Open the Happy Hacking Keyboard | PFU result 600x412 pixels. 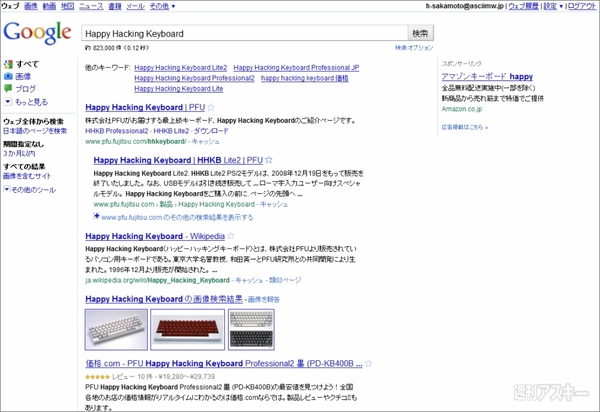point(145,107)
